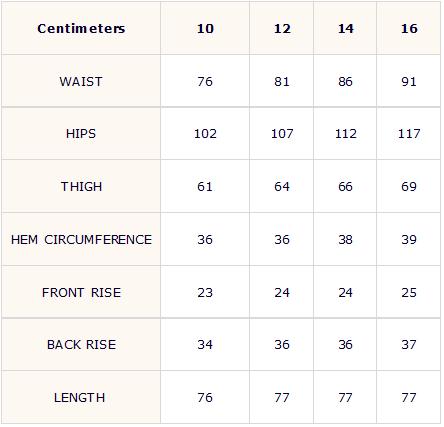Click the FRONT RISE row label

(x=81, y=292)
